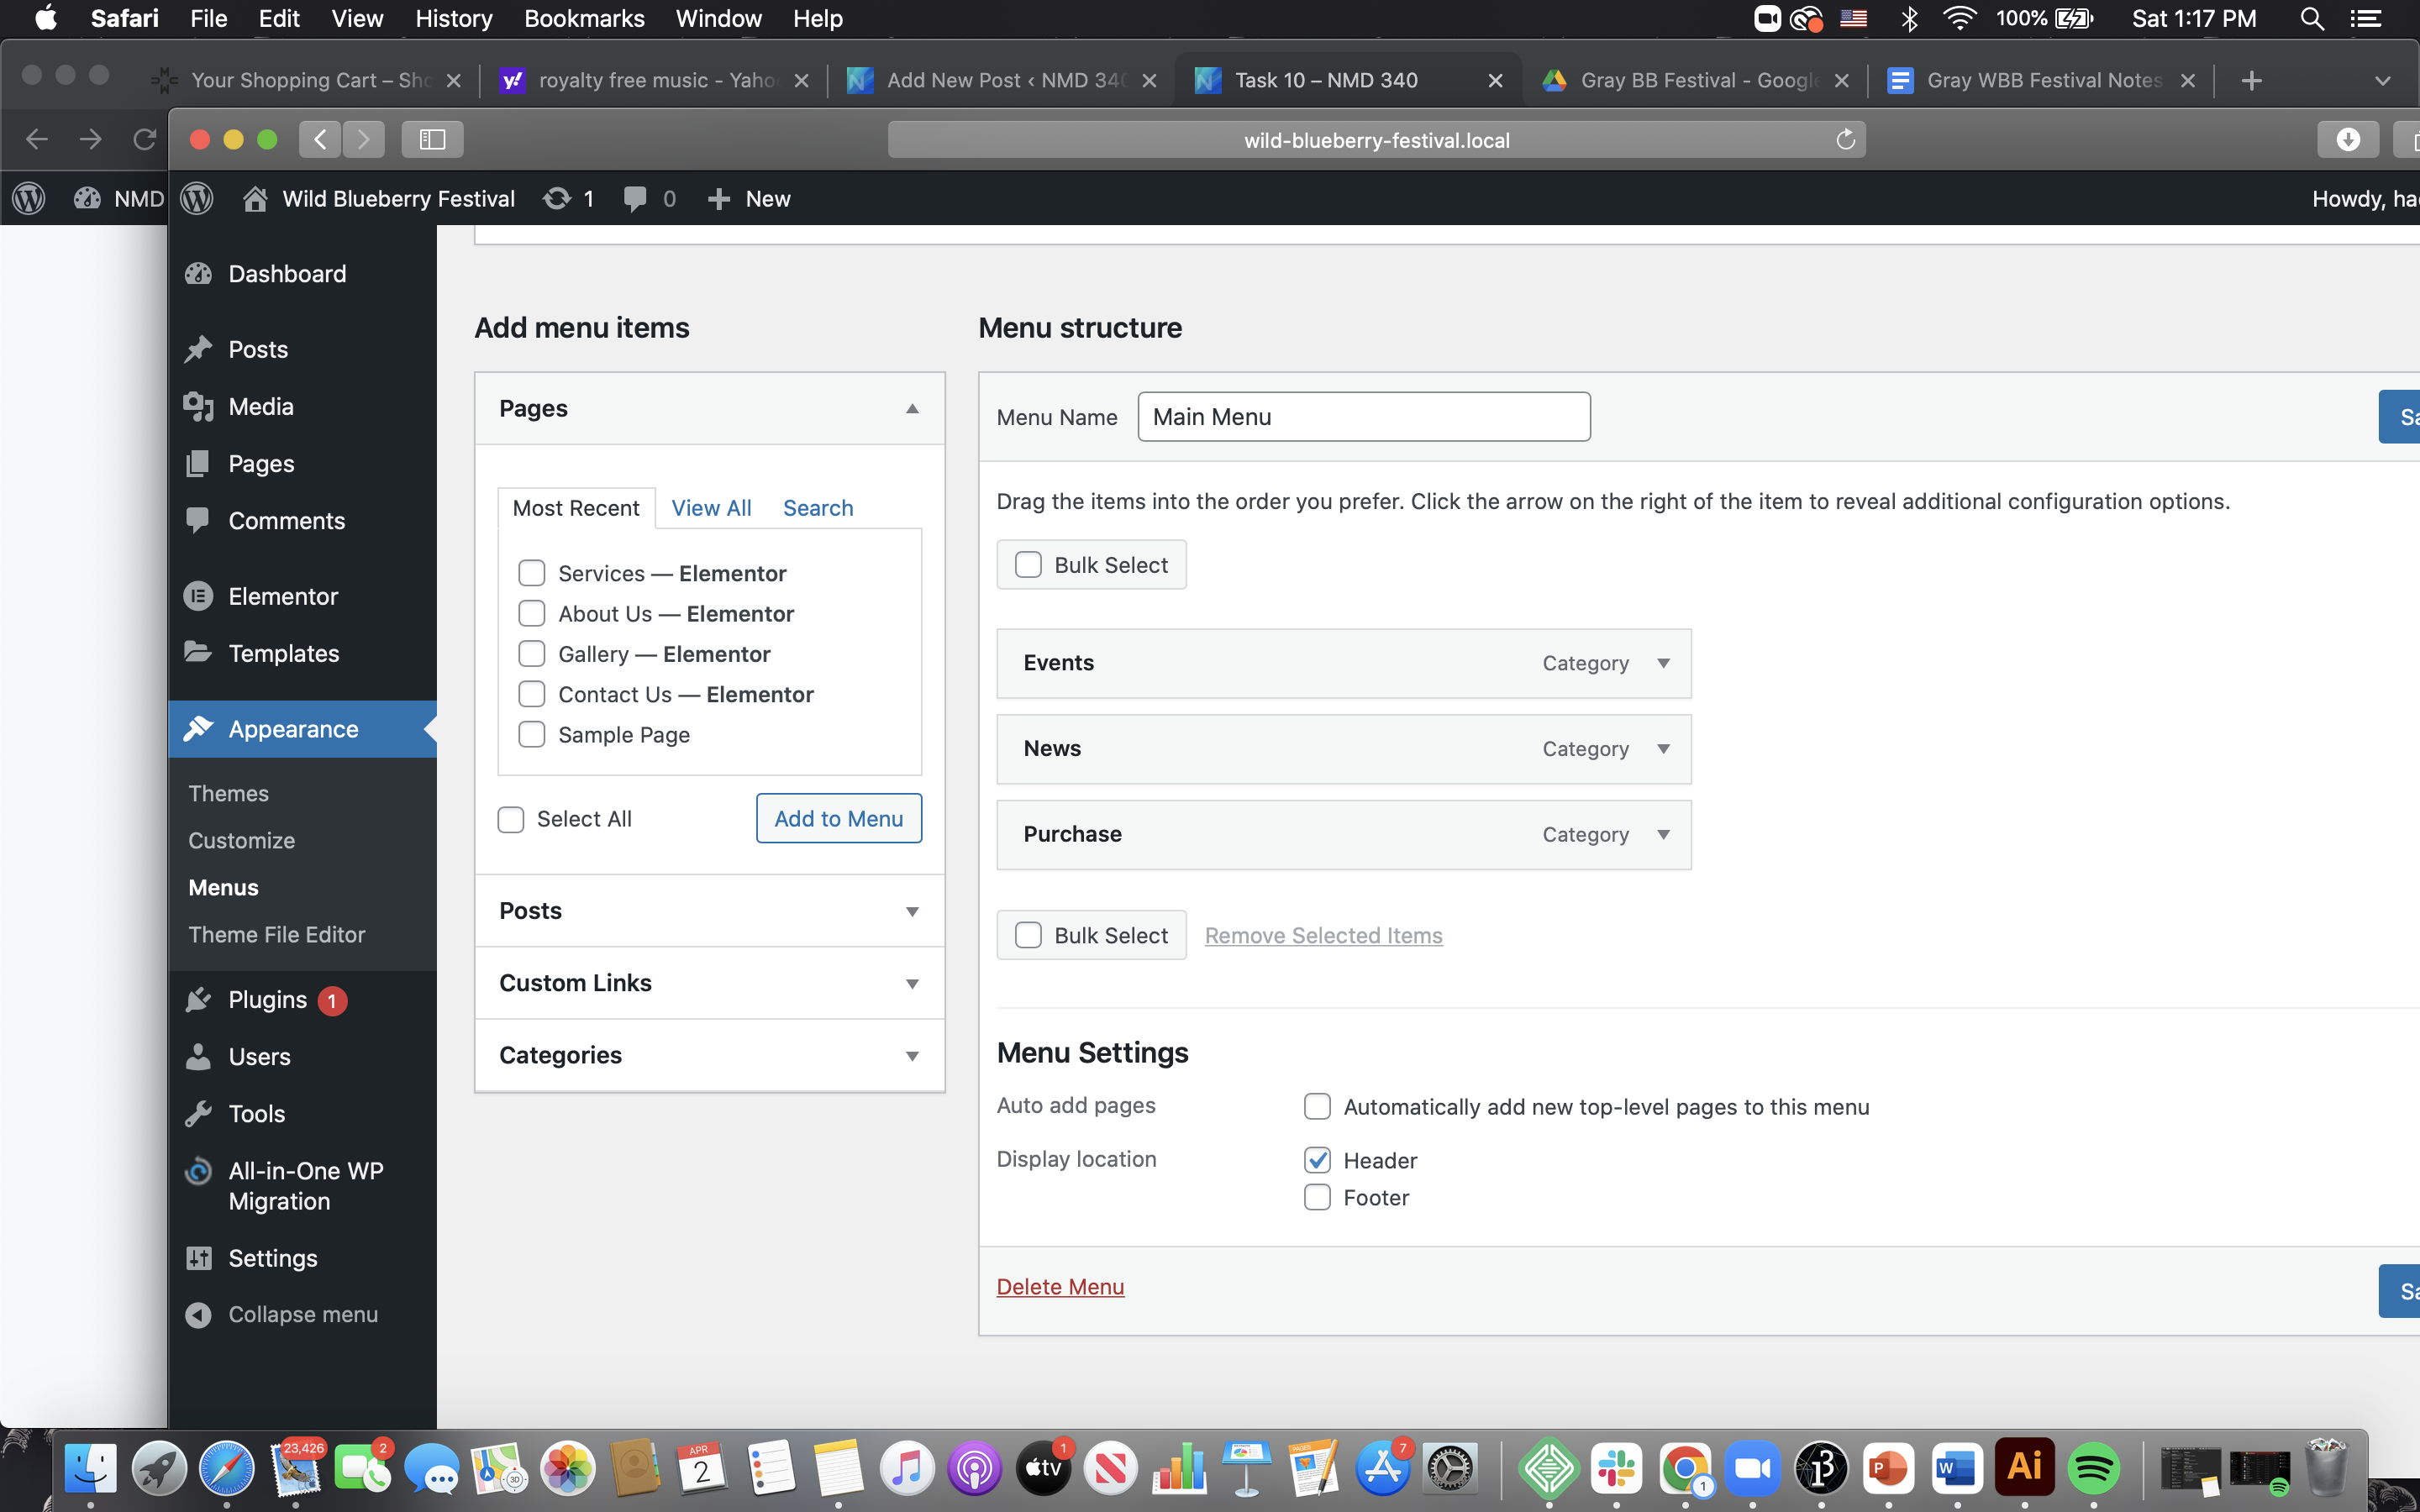This screenshot has height=1512, width=2420.
Task: Click the Elementor icon in sidebar
Action: click(199, 596)
